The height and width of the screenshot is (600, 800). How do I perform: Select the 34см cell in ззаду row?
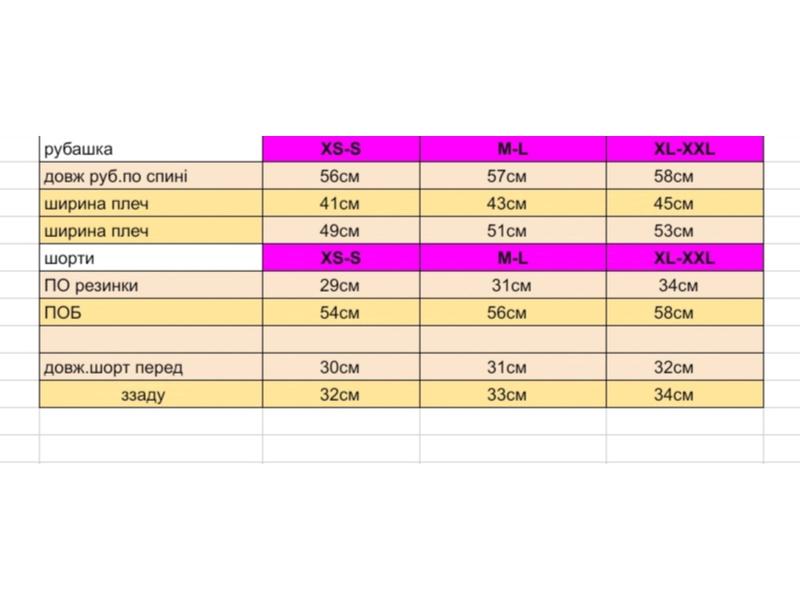[685, 394]
